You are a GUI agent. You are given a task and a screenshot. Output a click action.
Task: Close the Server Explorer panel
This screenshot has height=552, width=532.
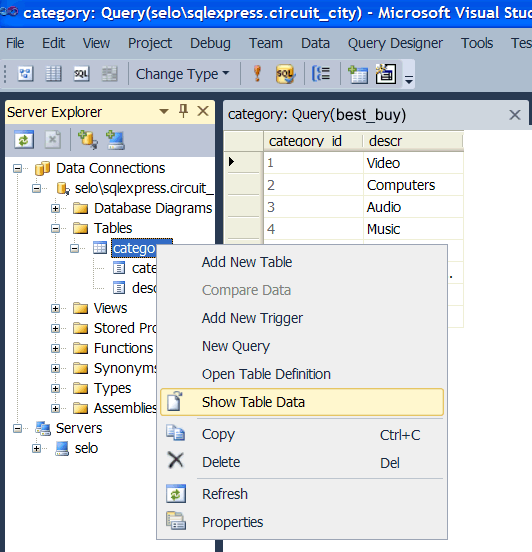[x=203, y=111]
